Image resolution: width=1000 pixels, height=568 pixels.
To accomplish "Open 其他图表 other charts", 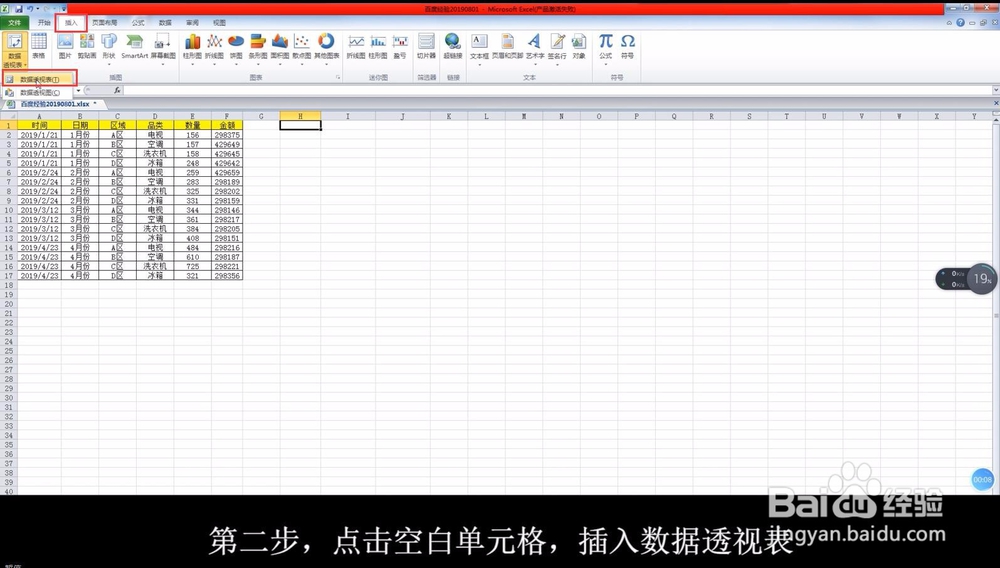I will [327, 47].
